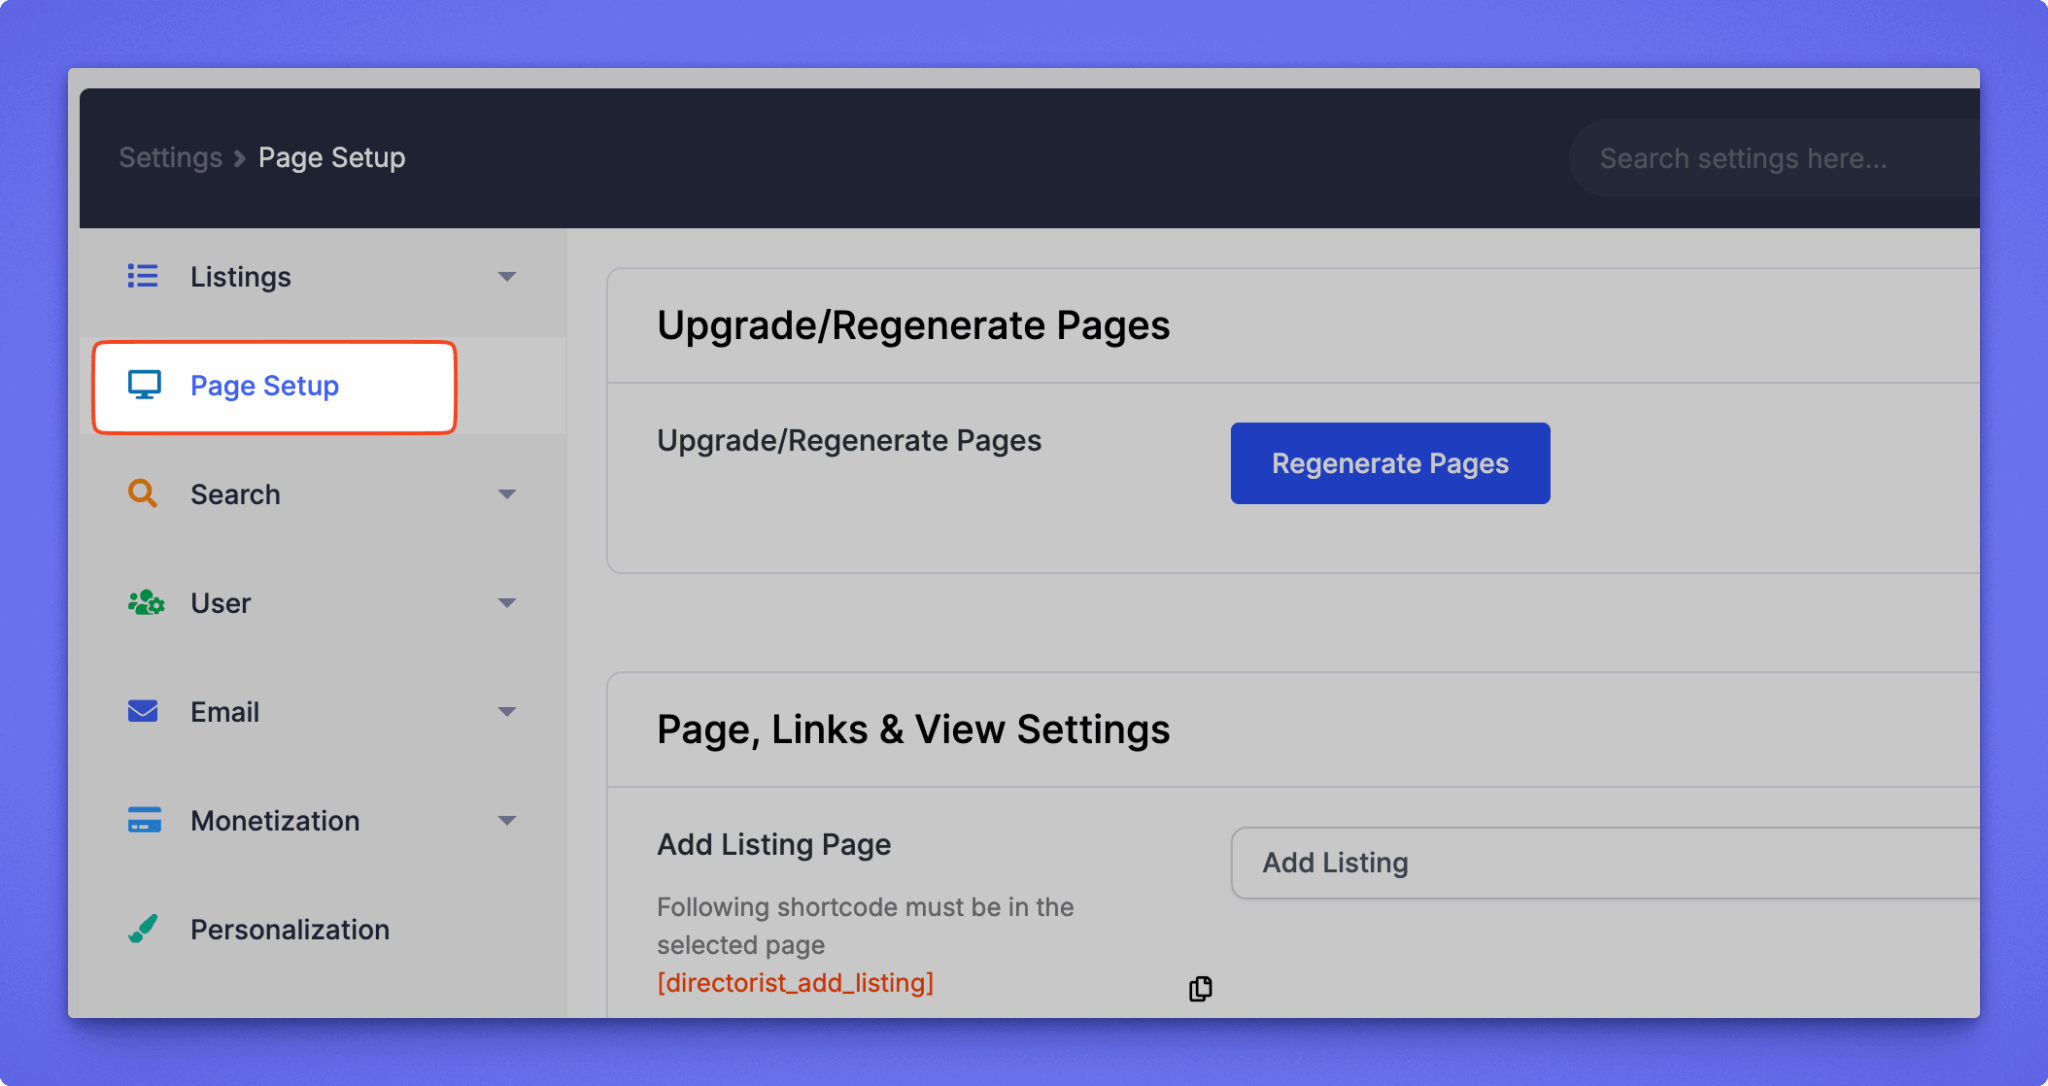Click the Monetization credit card icon
2048x1086 pixels.
coord(144,820)
